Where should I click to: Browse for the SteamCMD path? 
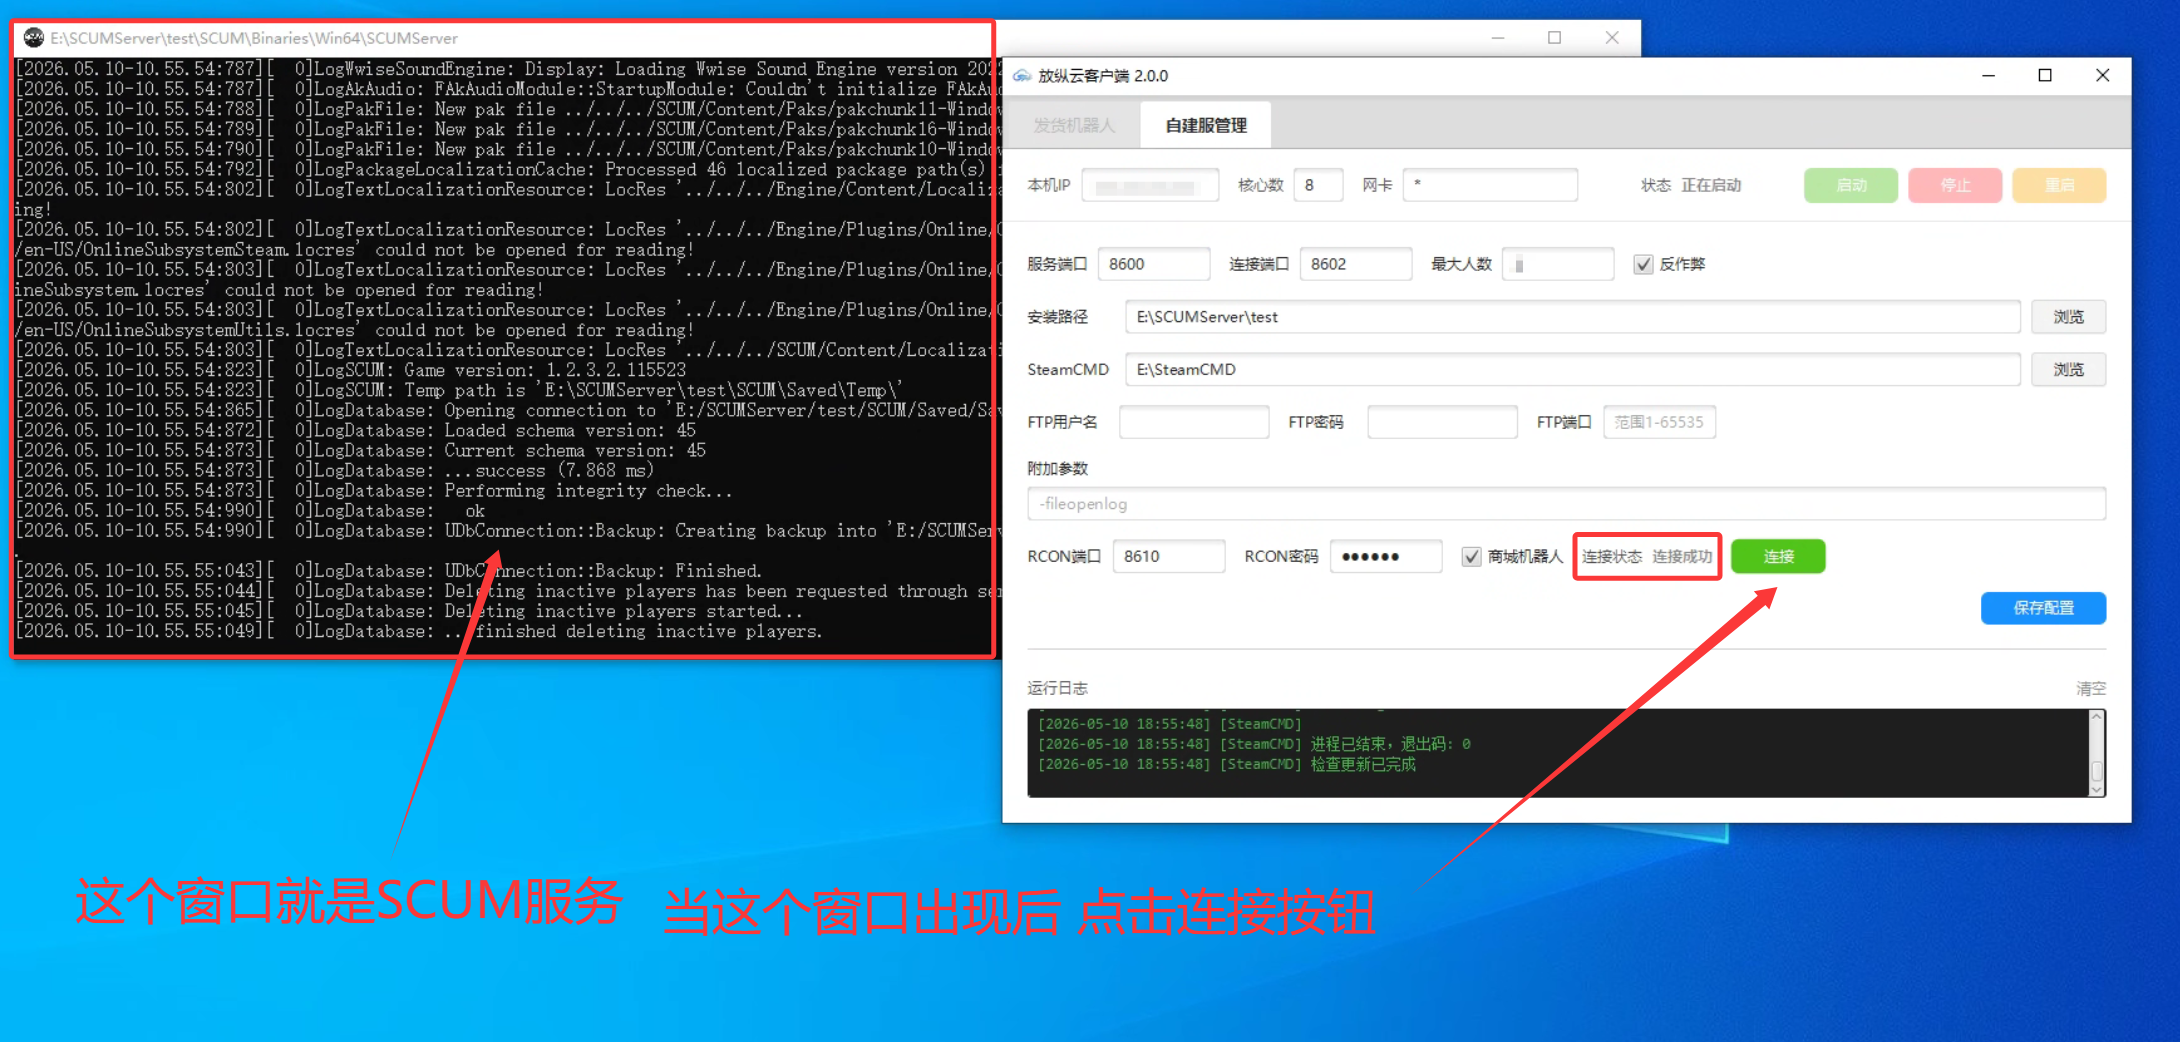click(2068, 369)
